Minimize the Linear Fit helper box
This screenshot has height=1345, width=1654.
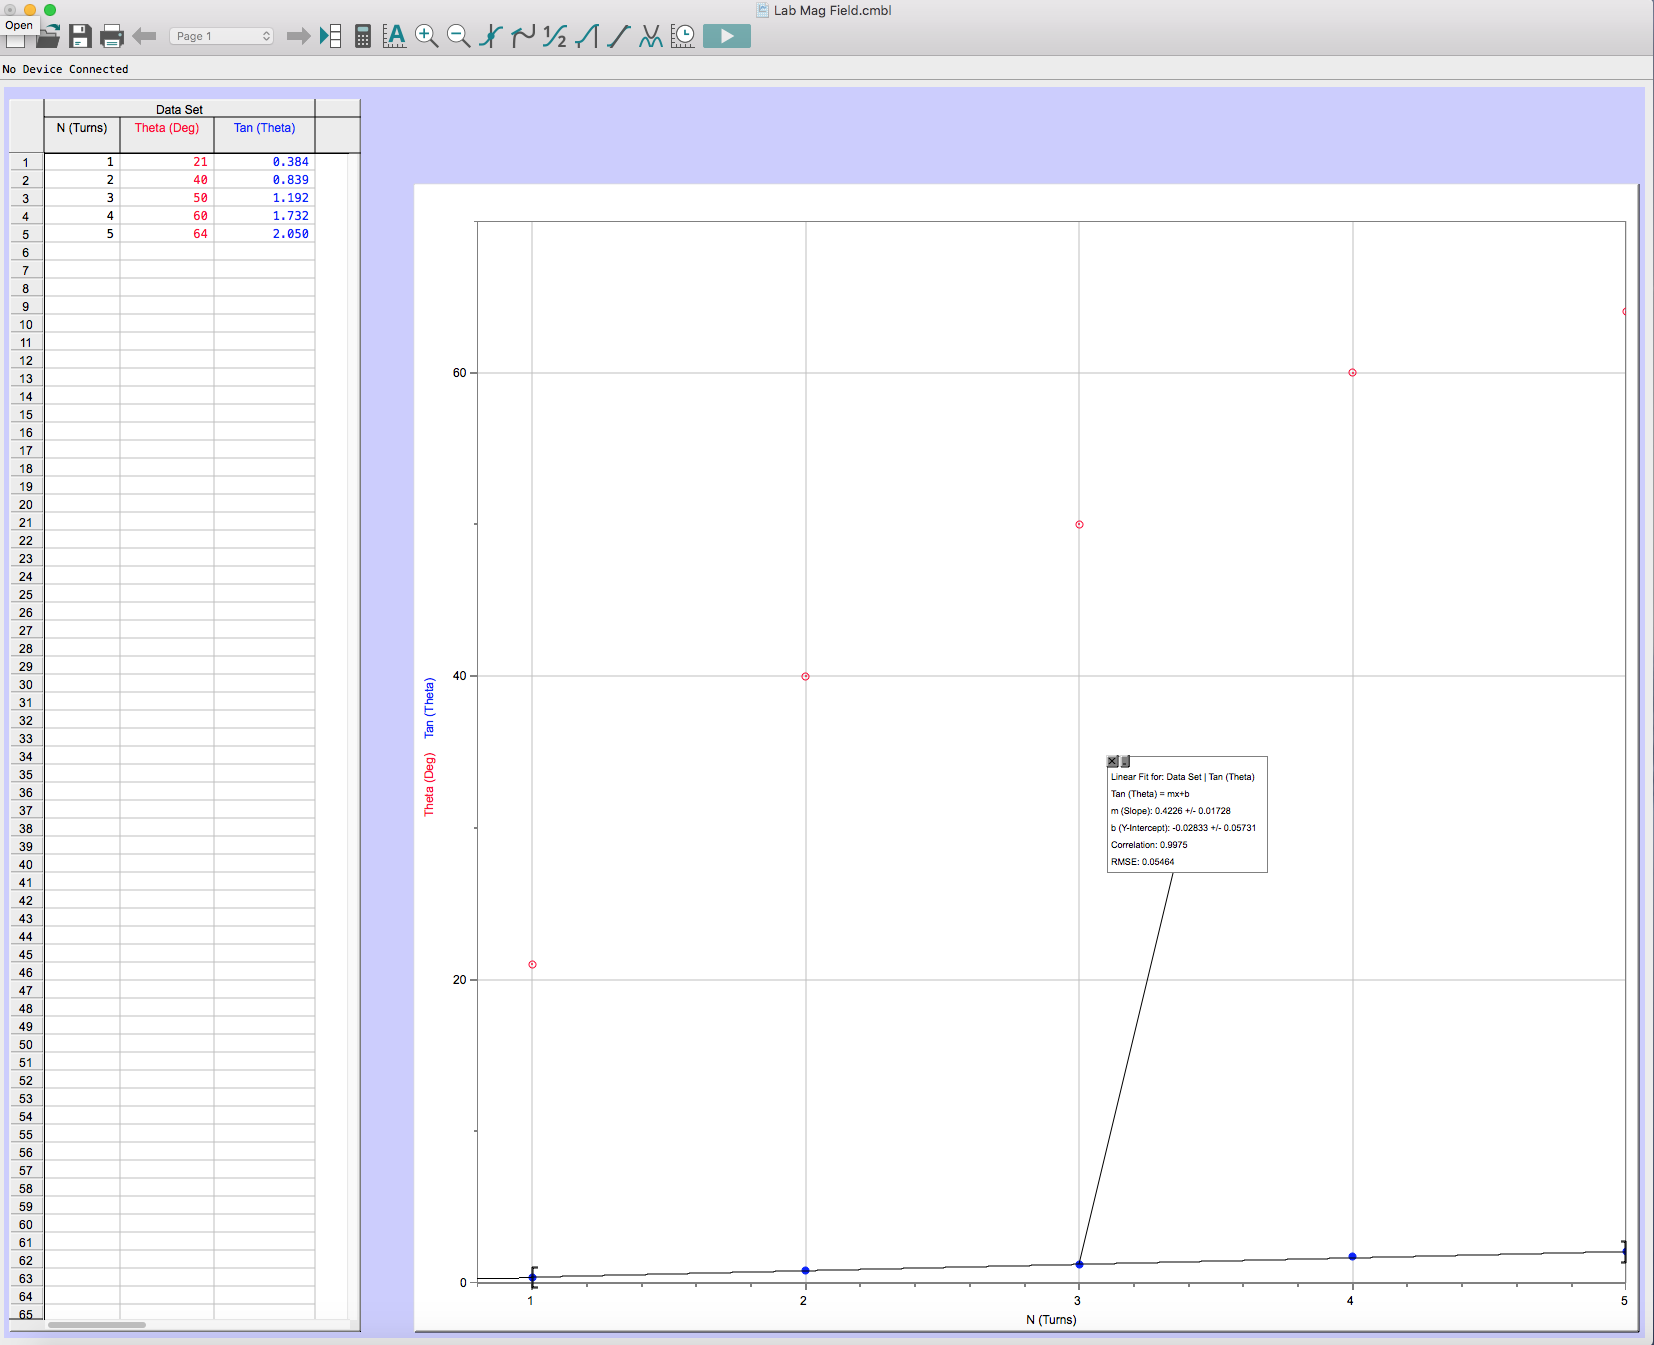1125,762
